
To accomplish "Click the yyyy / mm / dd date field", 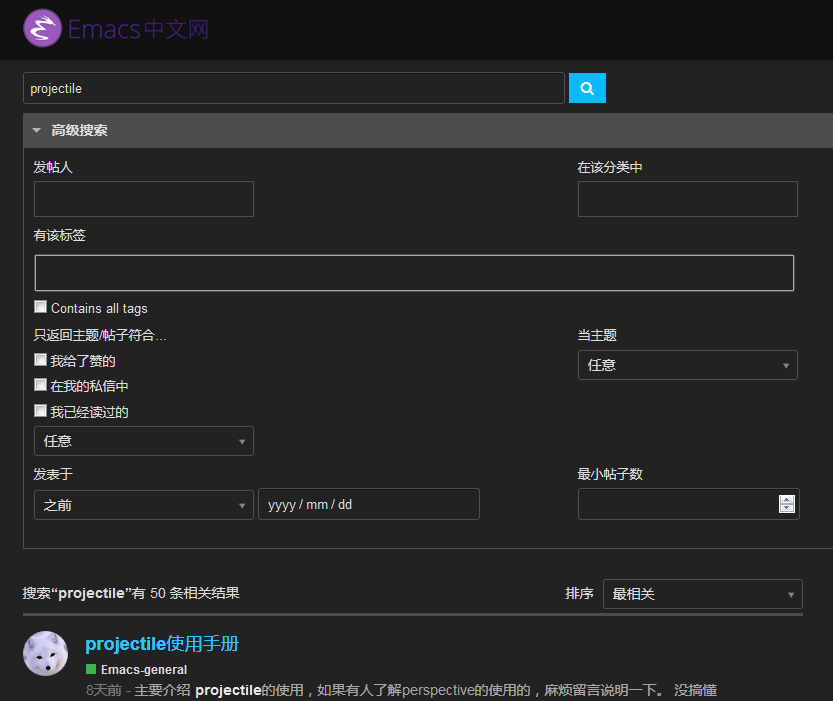I will click(369, 505).
